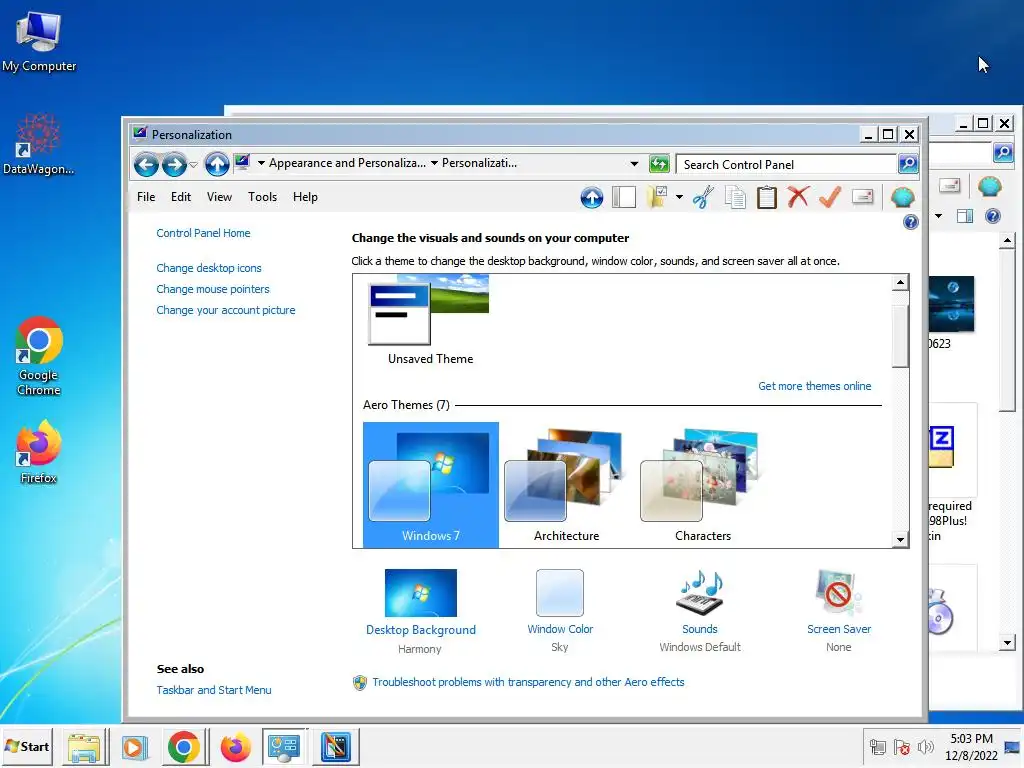Click the volume speaker tray icon
The image size is (1024, 768).
point(925,747)
